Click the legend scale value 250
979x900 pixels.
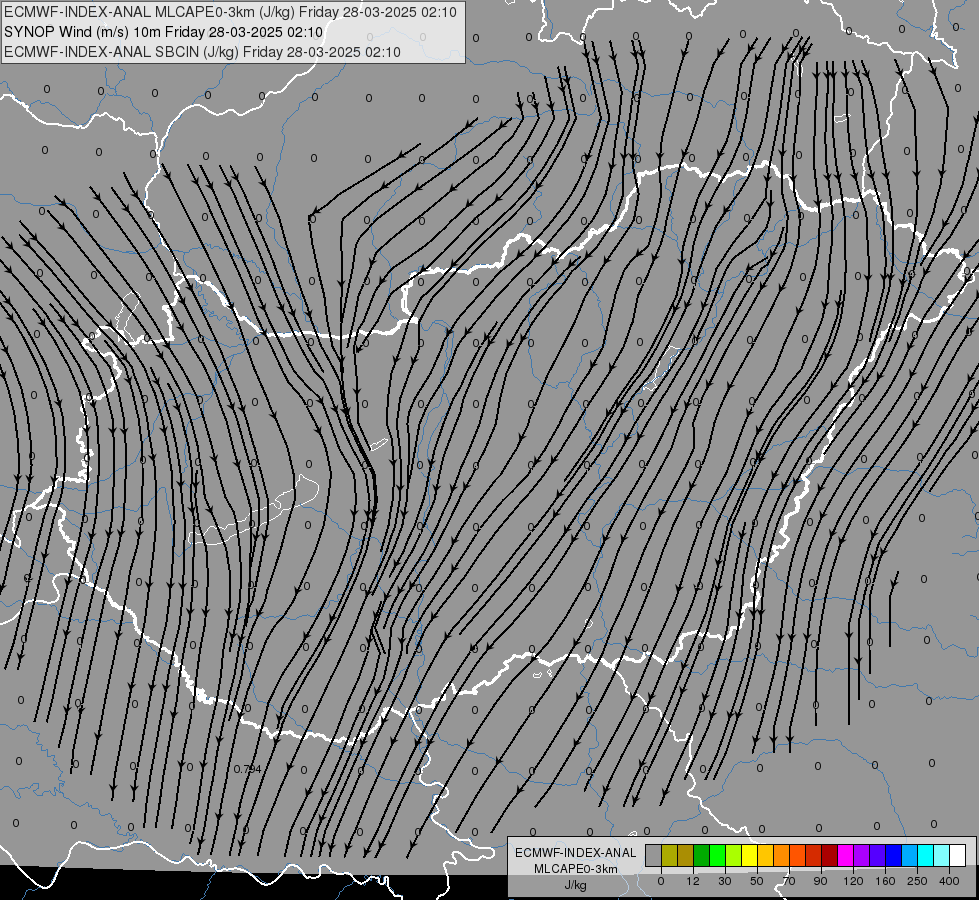917,881
